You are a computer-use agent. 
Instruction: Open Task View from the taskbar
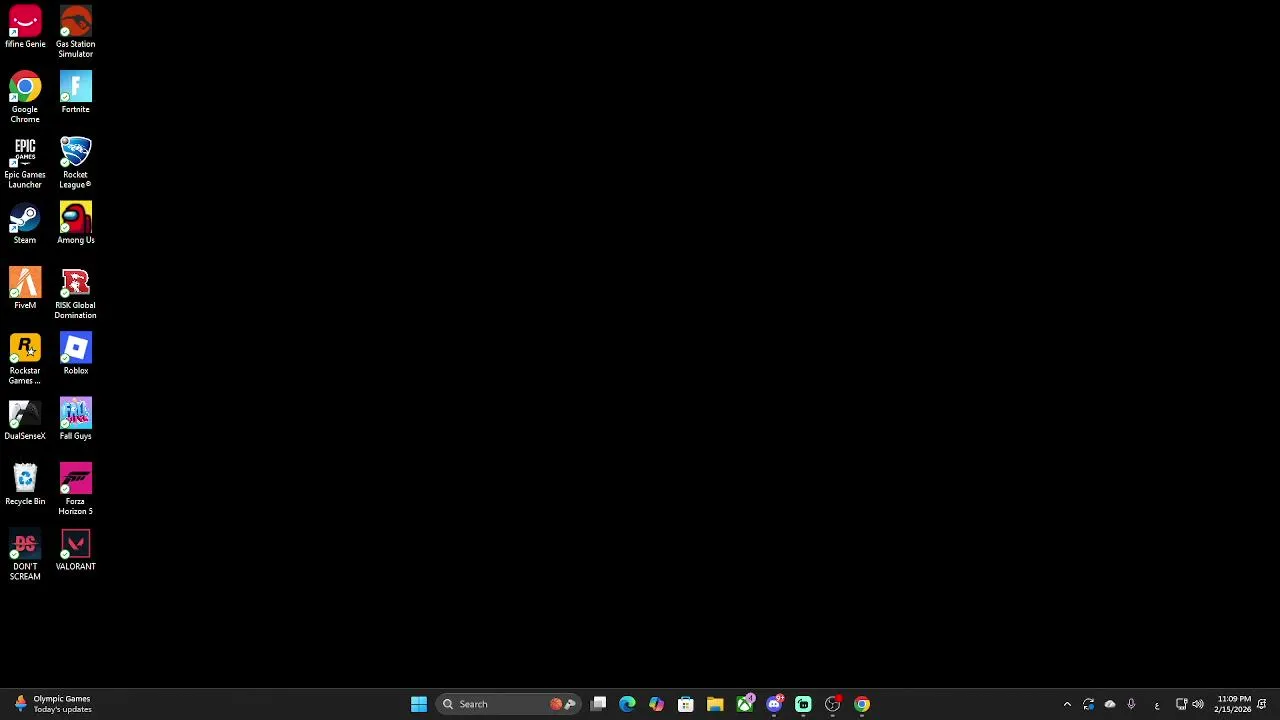click(598, 704)
